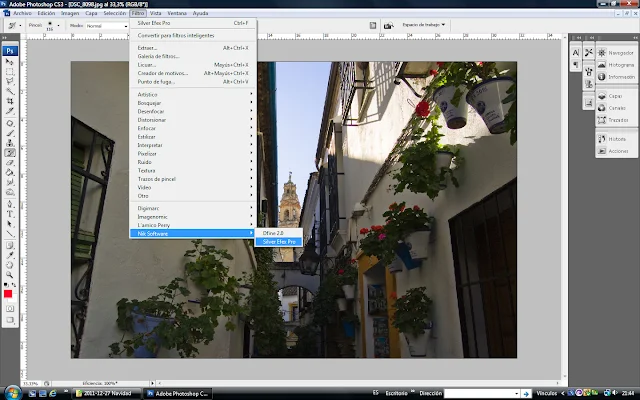The height and width of the screenshot is (400, 640).
Task: Select the Notes tool
Action: pyautogui.click(x=10, y=245)
